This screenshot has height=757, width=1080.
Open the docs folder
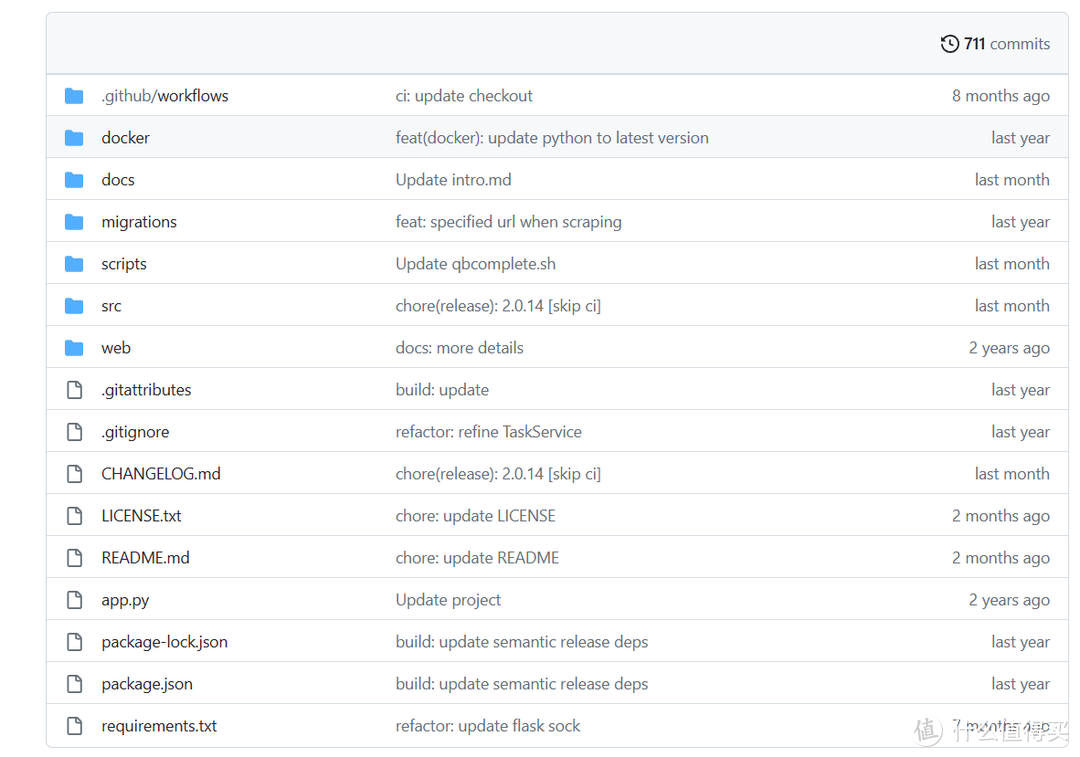coord(118,180)
